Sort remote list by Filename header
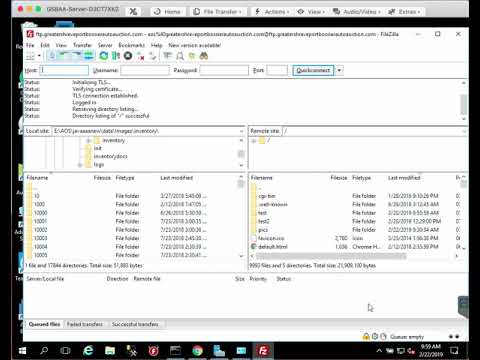 pos(262,178)
